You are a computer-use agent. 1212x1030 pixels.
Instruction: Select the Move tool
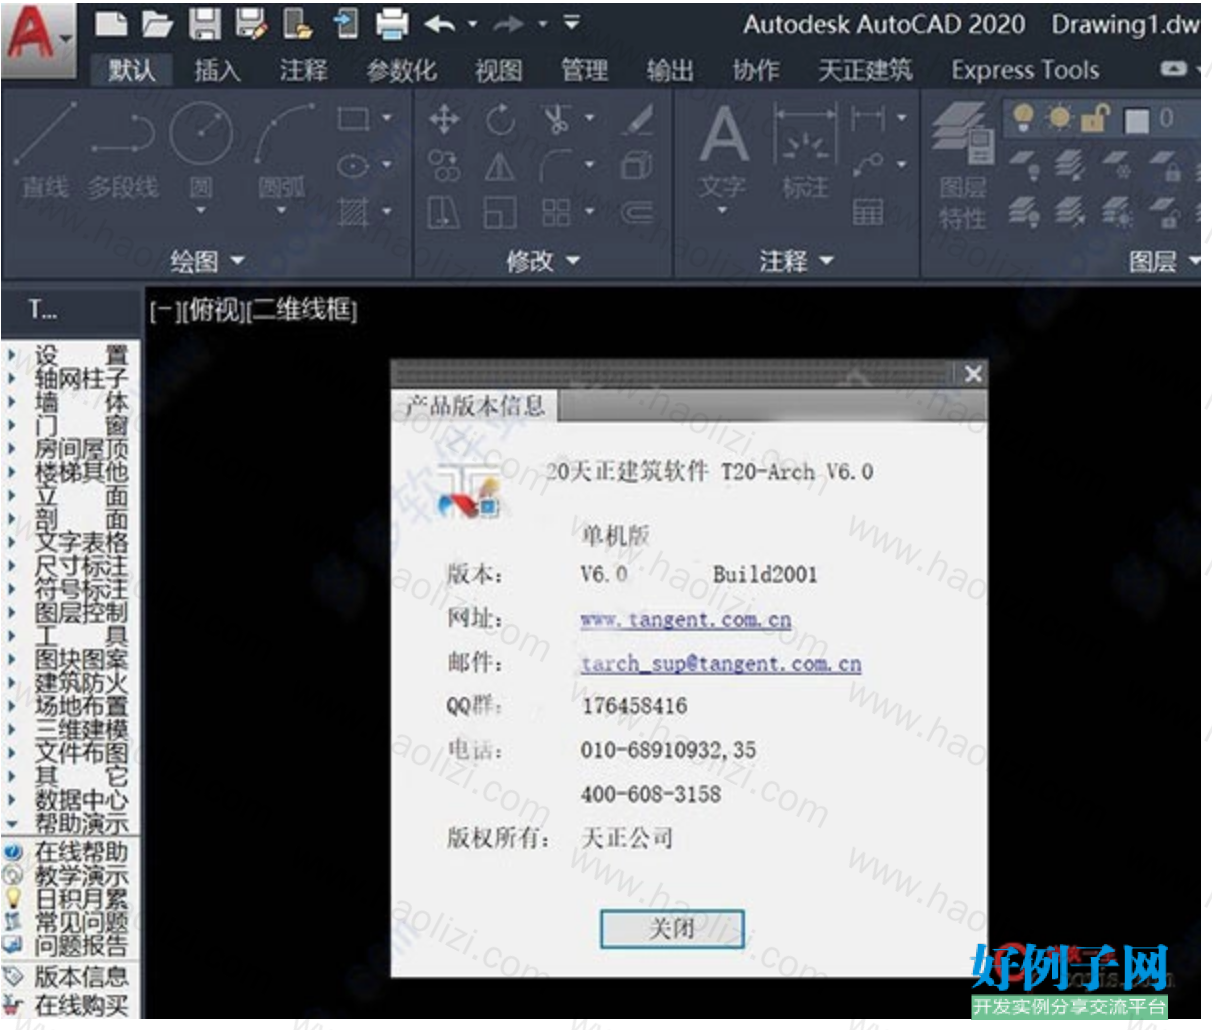point(444,119)
